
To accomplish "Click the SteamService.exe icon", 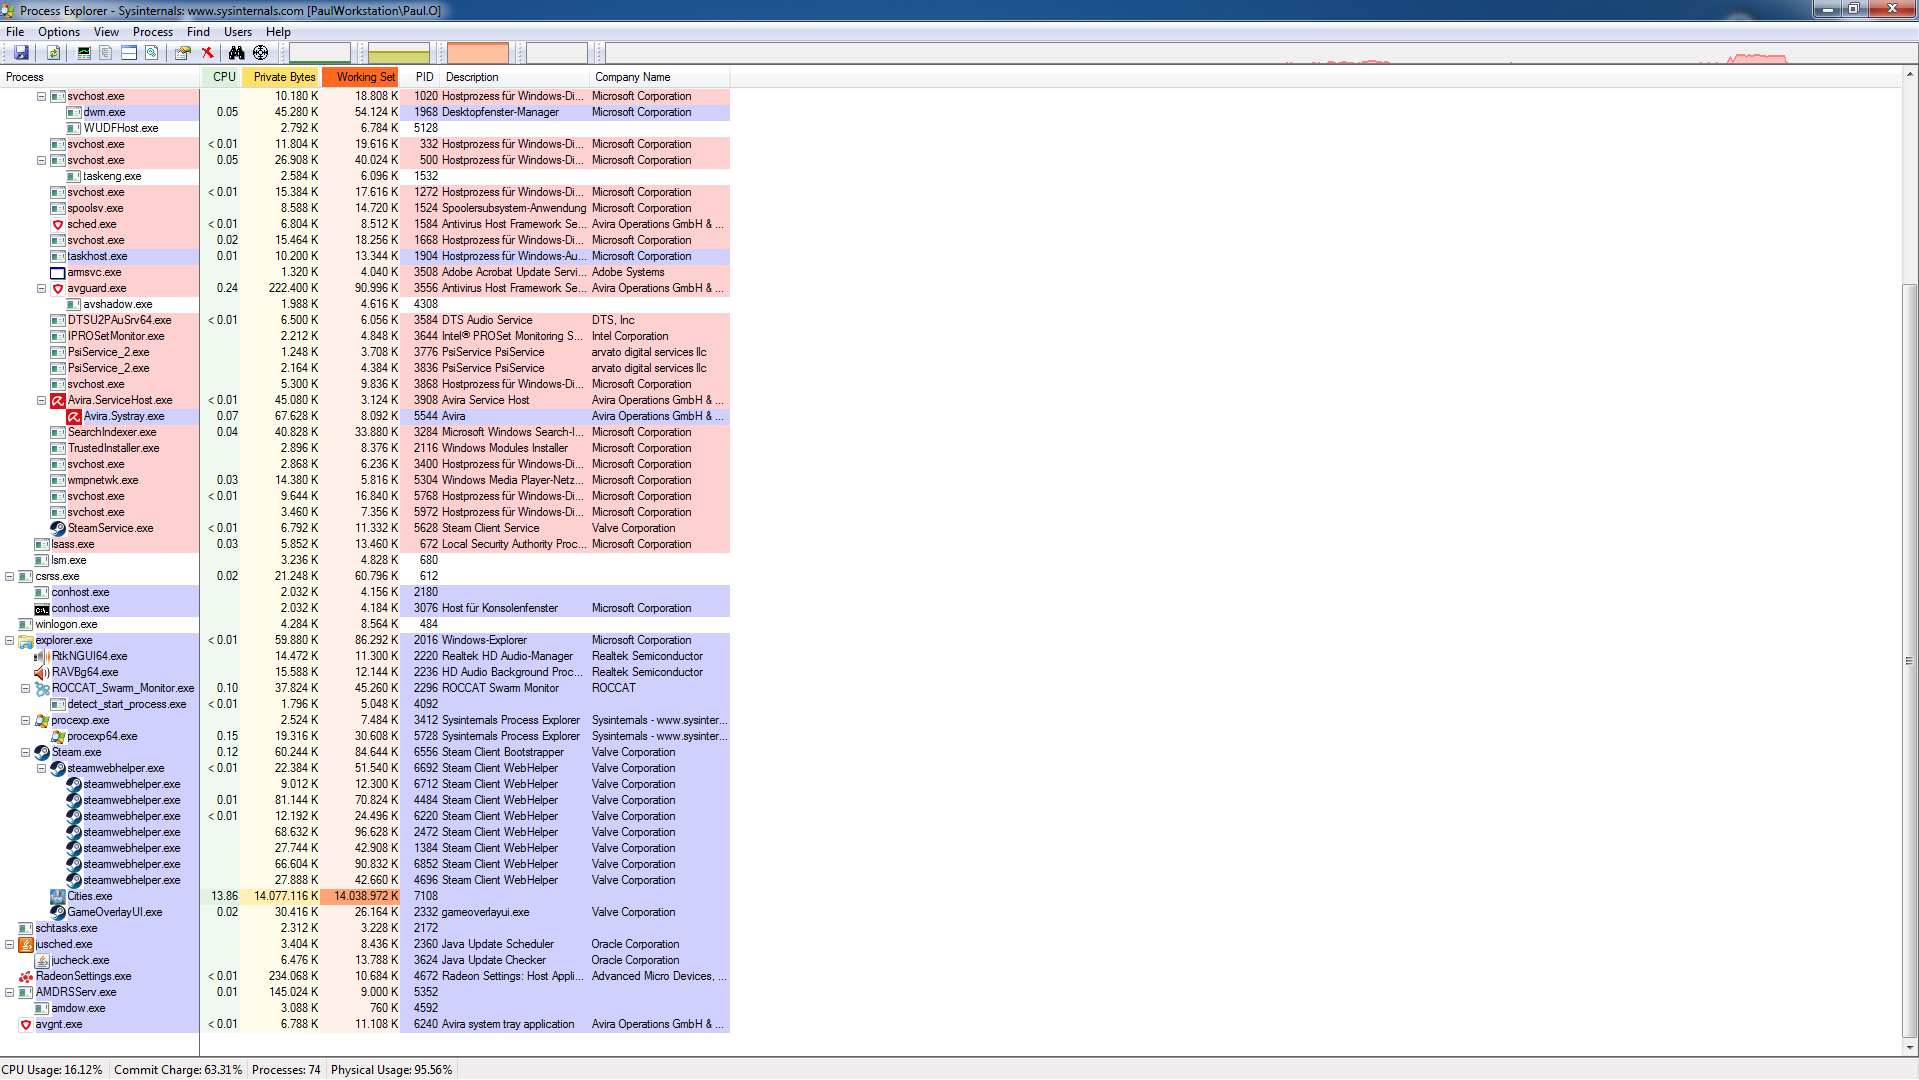I will (58, 528).
